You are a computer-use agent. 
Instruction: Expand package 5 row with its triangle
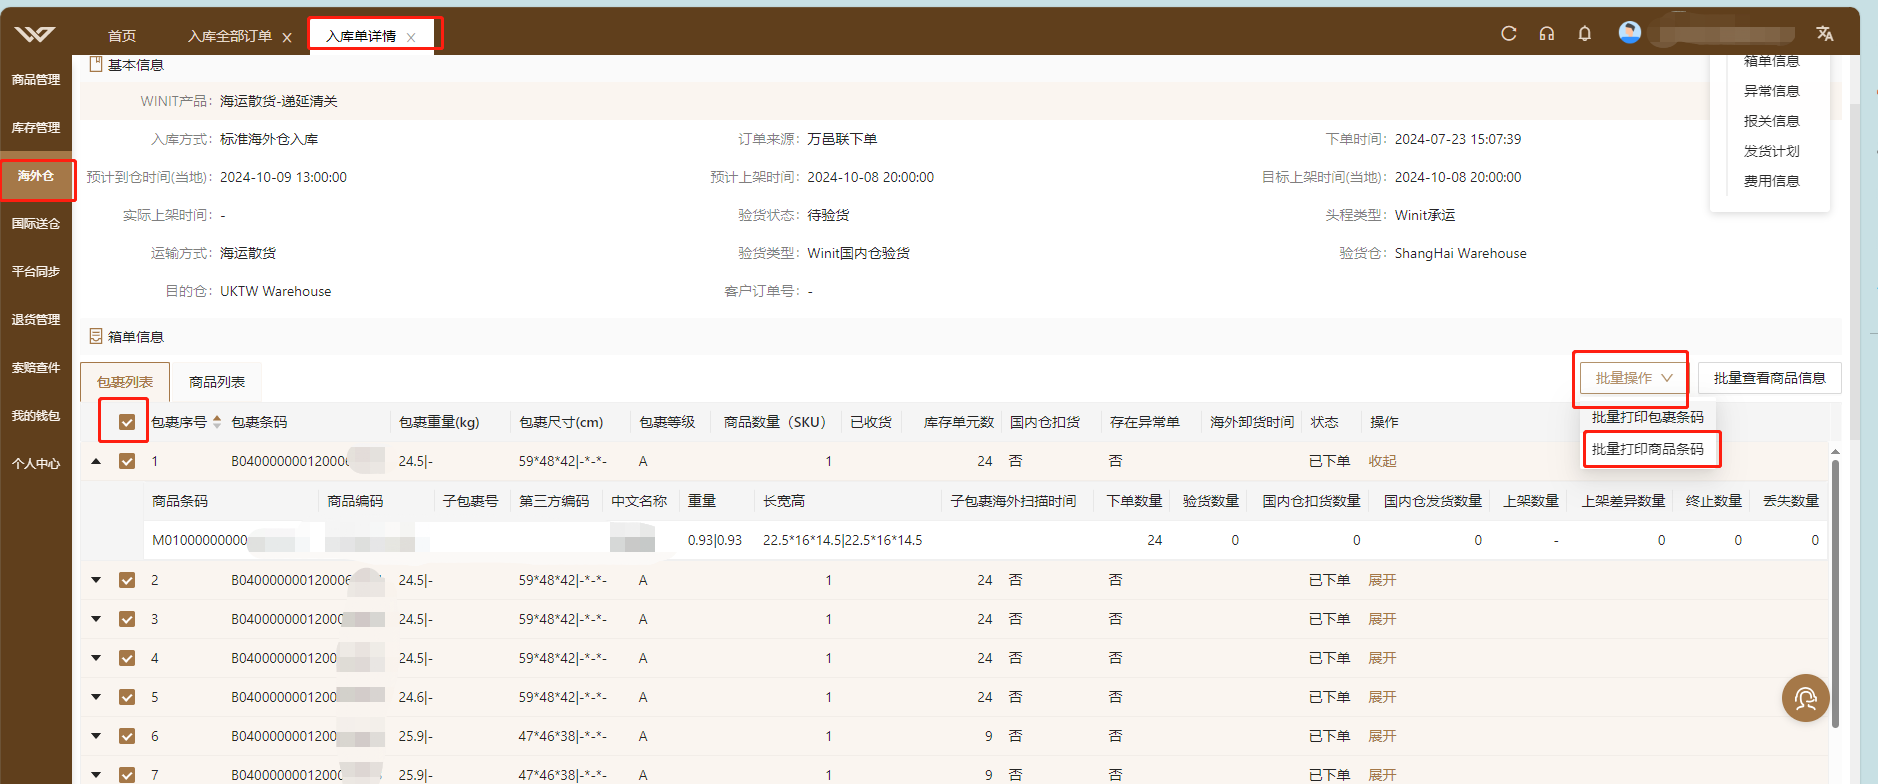point(96,697)
